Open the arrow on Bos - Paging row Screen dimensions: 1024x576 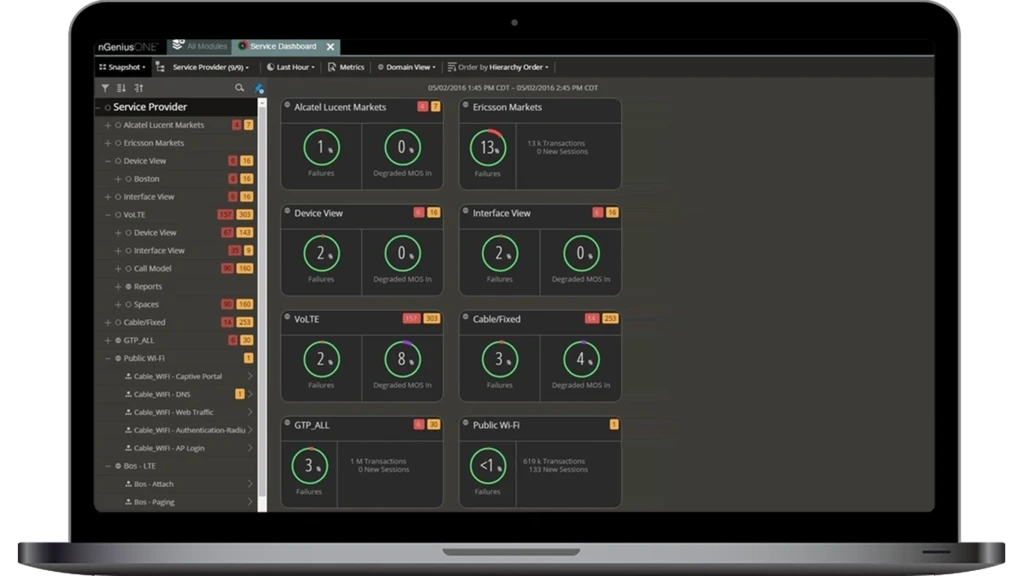250,502
